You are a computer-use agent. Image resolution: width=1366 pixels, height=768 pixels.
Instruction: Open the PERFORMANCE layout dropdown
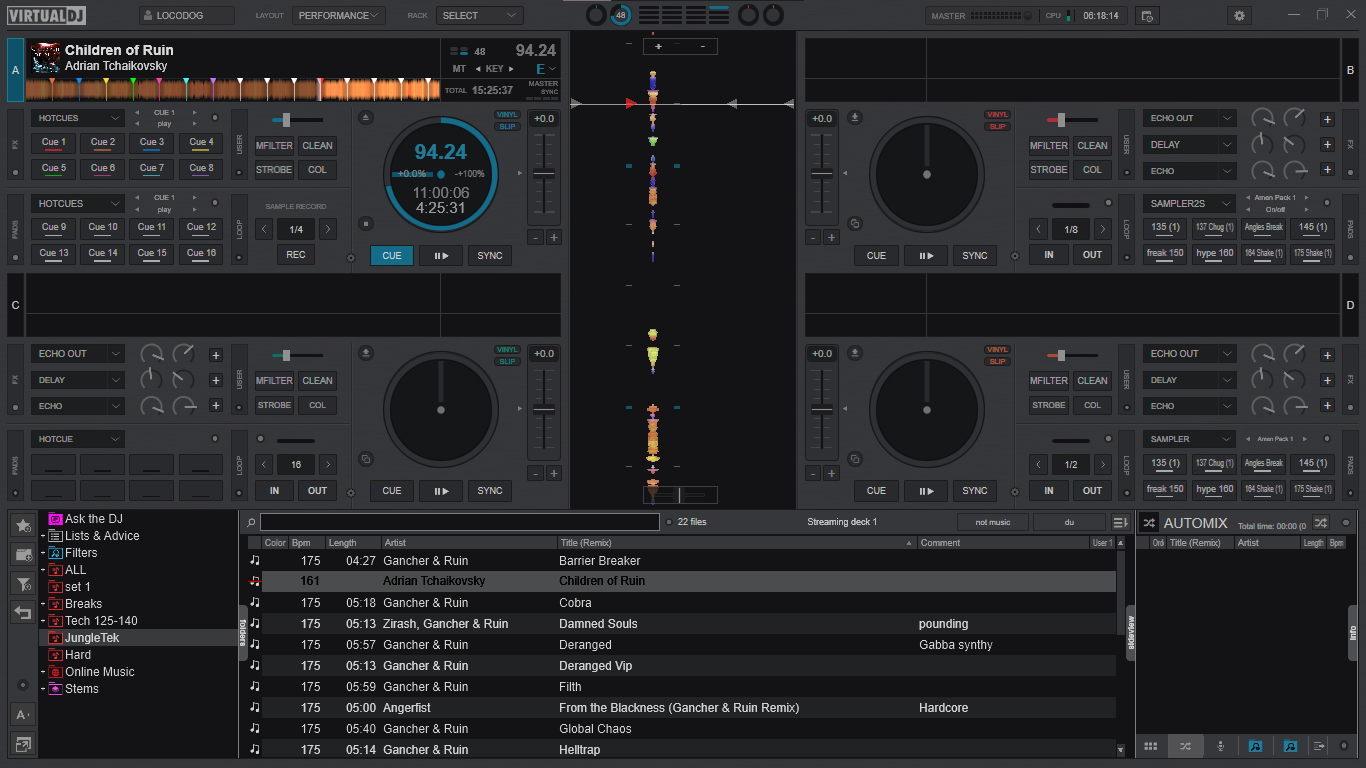click(x=339, y=16)
